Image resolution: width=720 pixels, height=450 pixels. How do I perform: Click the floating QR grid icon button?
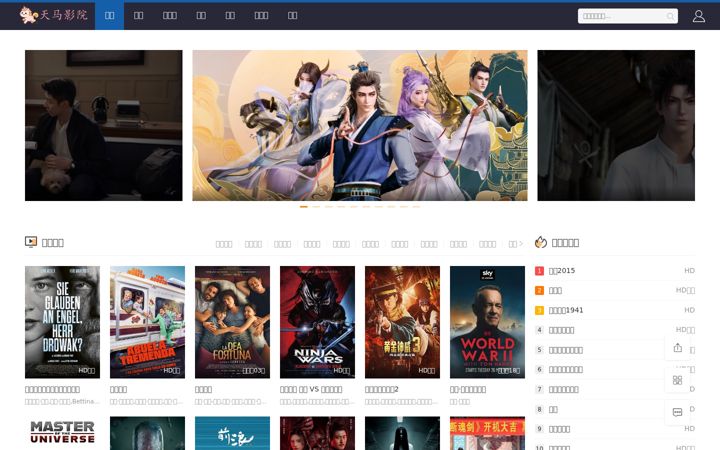coord(677,380)
